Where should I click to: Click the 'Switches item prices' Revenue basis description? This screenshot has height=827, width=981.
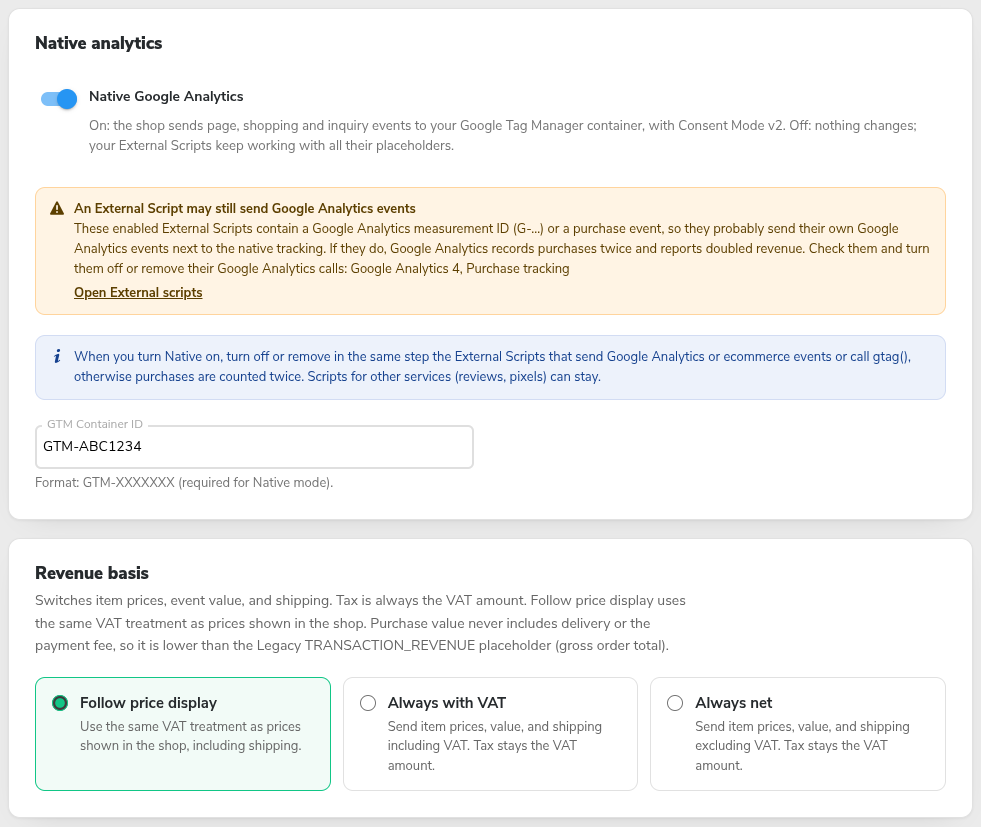click(360, 623)
